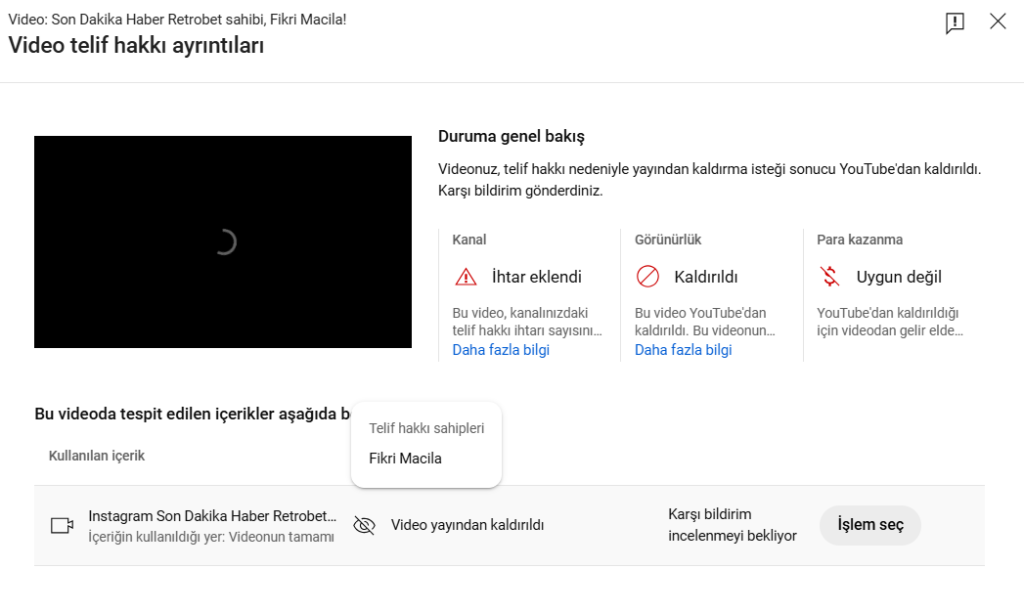
Task: Close the copyright details dialog
Action: pos(998,22)
